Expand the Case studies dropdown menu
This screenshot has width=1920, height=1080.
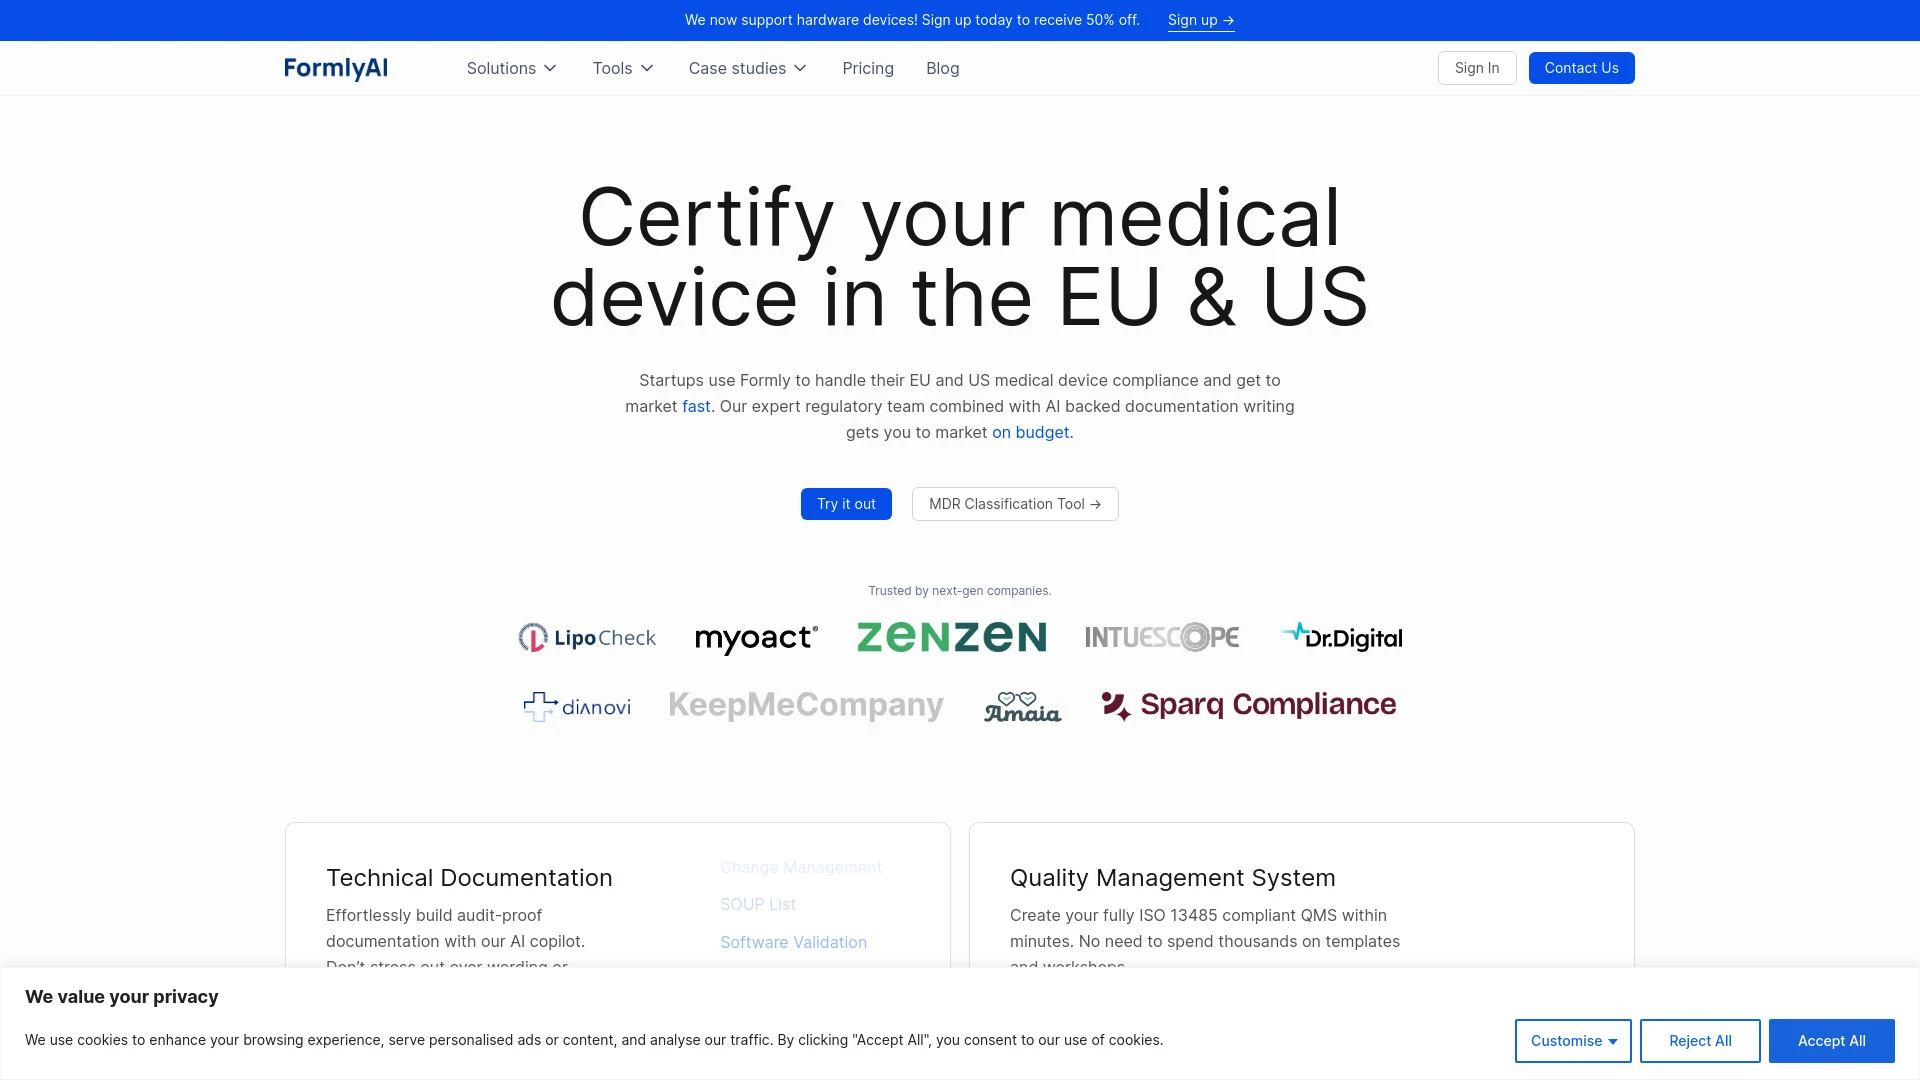pos(748,67)
